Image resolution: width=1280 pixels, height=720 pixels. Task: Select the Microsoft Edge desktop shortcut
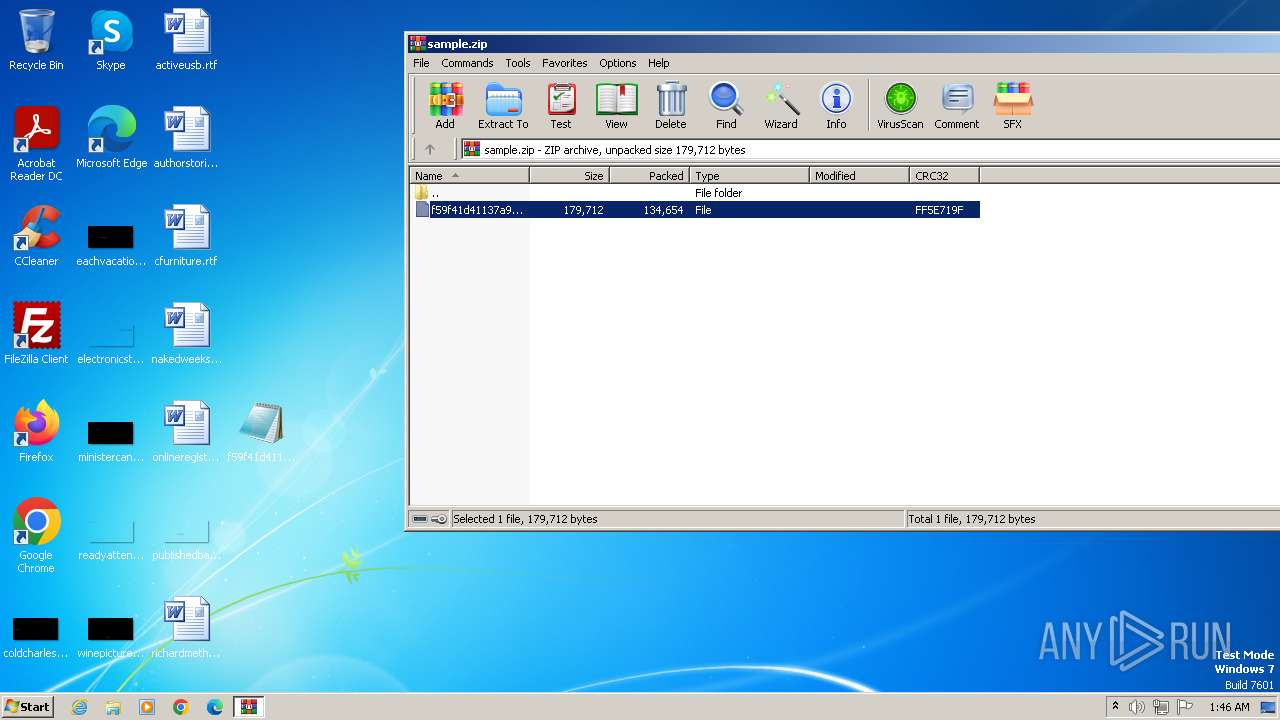coord(111,137)
